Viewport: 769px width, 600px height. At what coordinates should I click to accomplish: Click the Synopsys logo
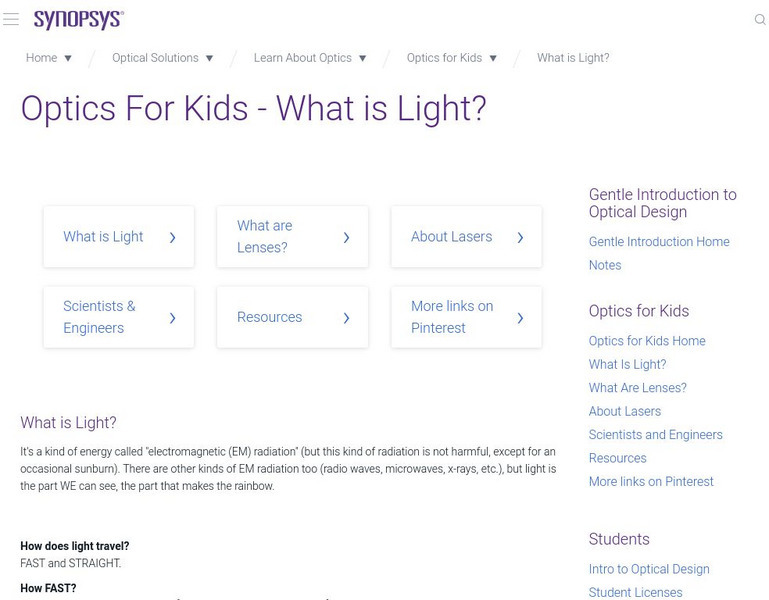(78, 20)
